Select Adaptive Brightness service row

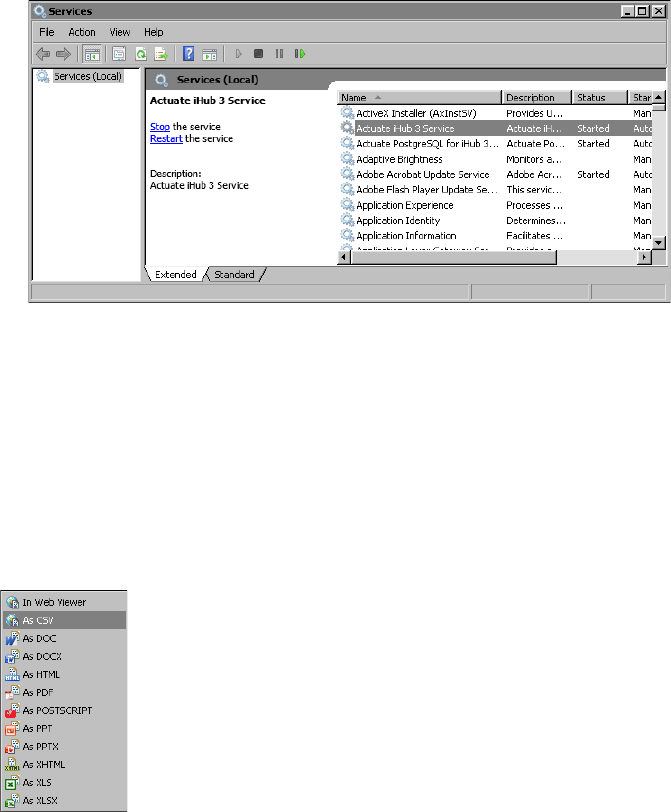[495, 159]
